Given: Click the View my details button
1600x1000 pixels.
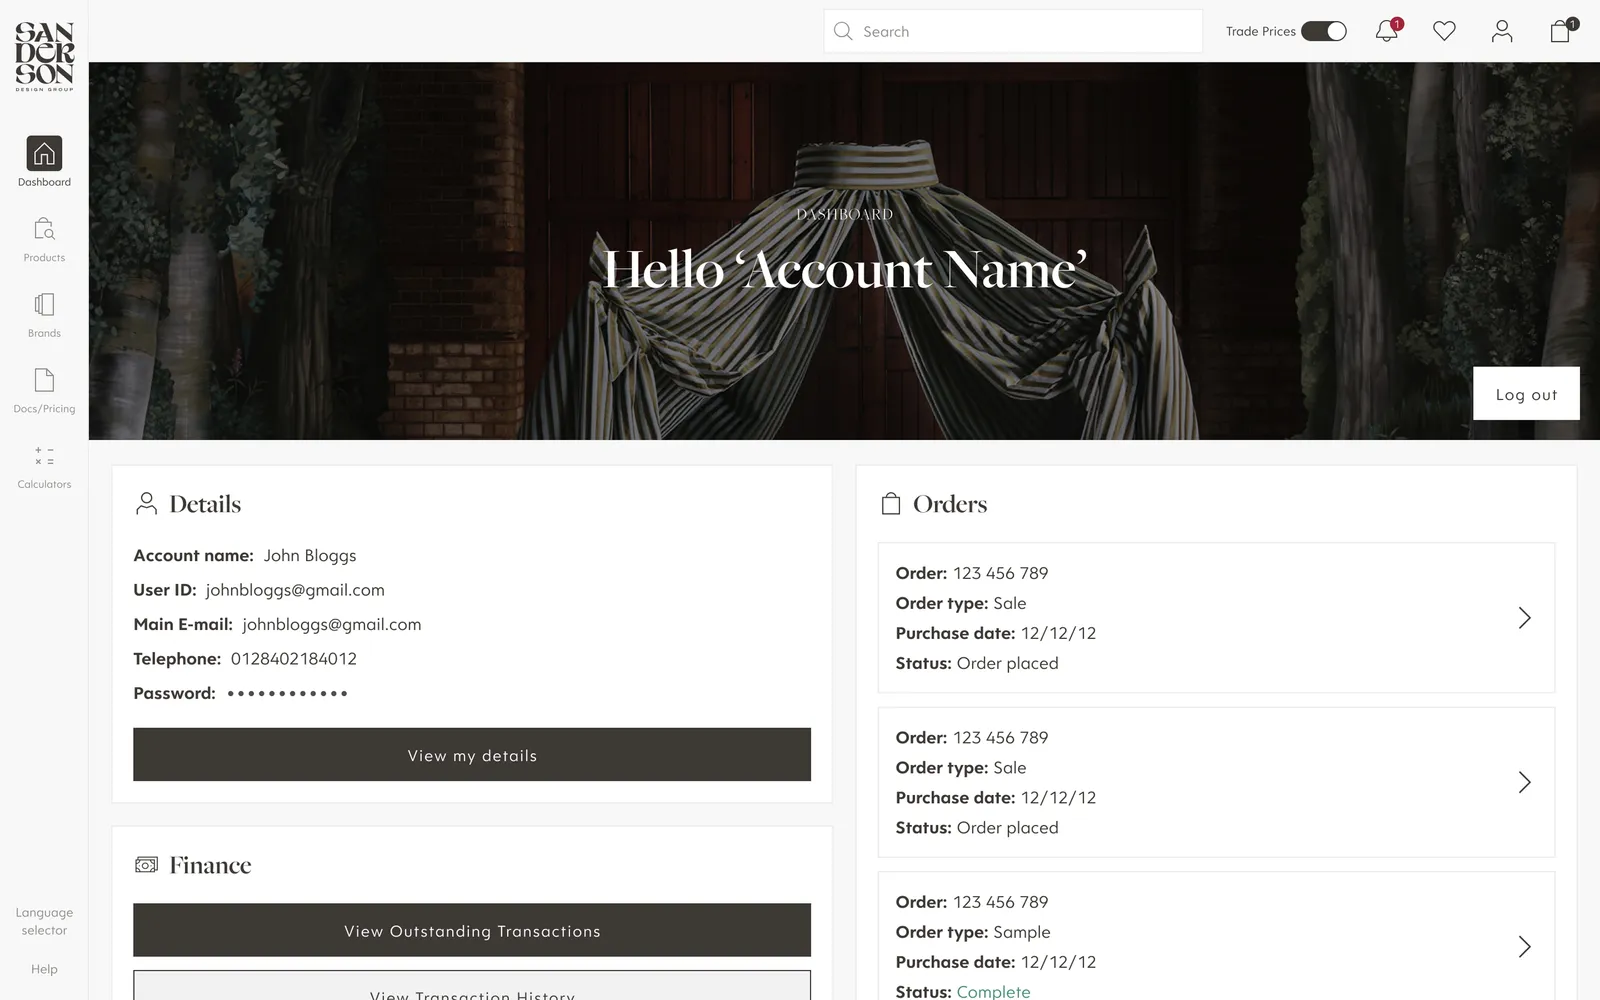Looking at the screenshot, I should click(472, 755).
